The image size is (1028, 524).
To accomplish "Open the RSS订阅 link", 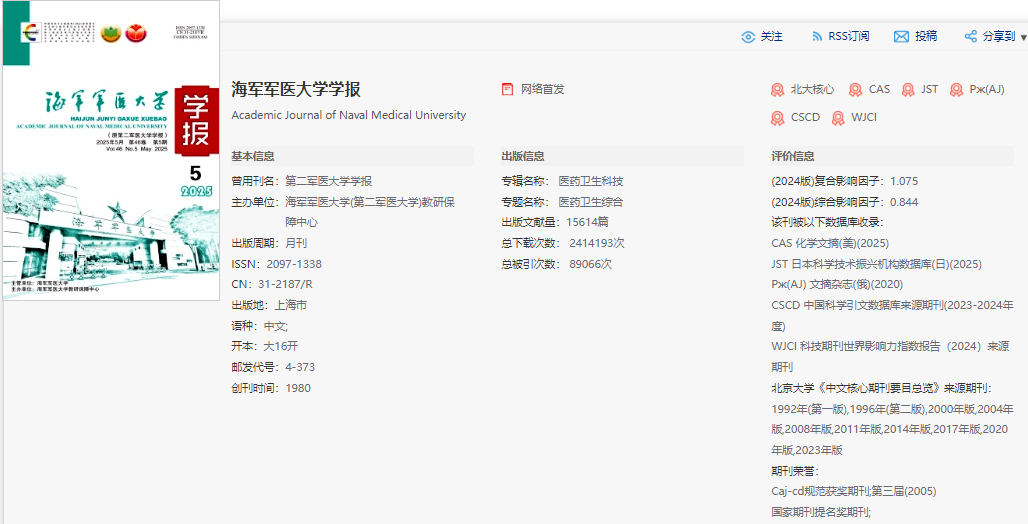I will pyautogui.click(x=849, y=37).
